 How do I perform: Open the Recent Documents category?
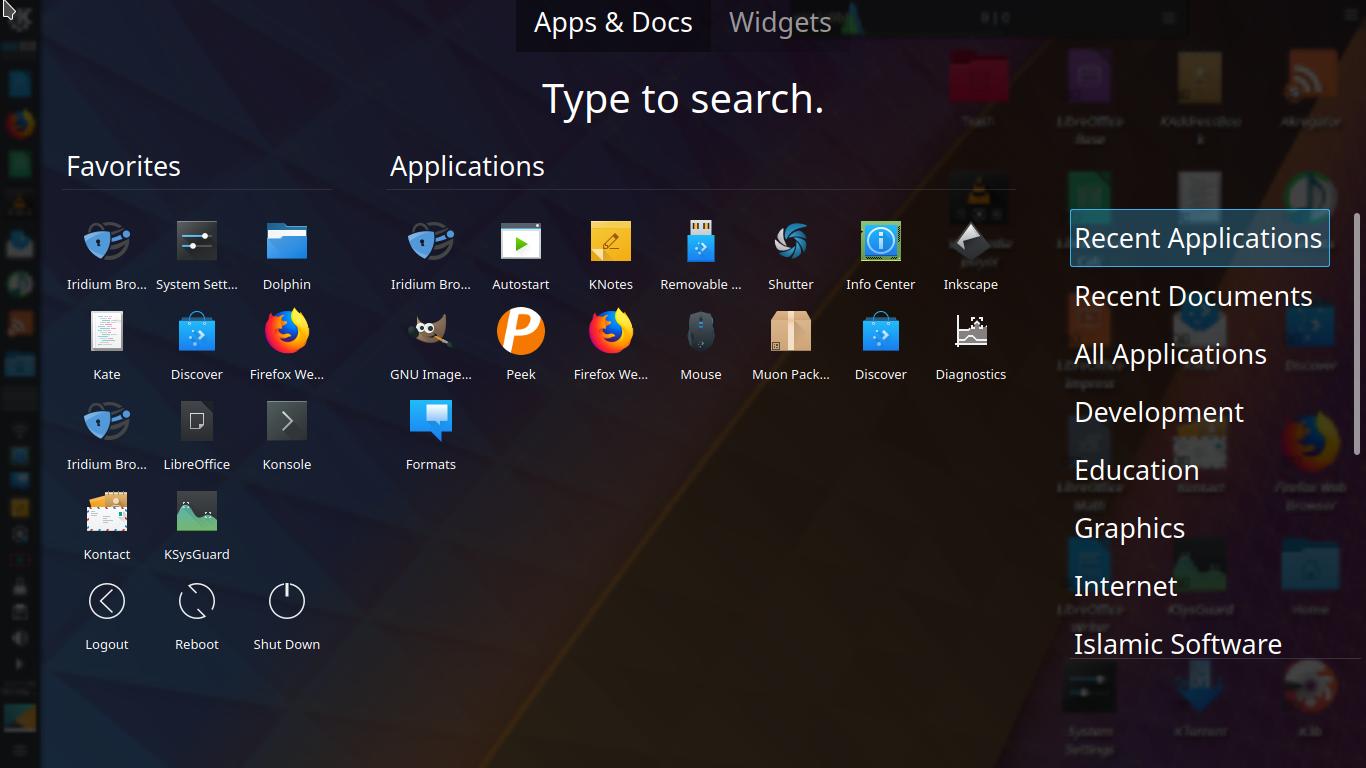(x=1193, y=295)
